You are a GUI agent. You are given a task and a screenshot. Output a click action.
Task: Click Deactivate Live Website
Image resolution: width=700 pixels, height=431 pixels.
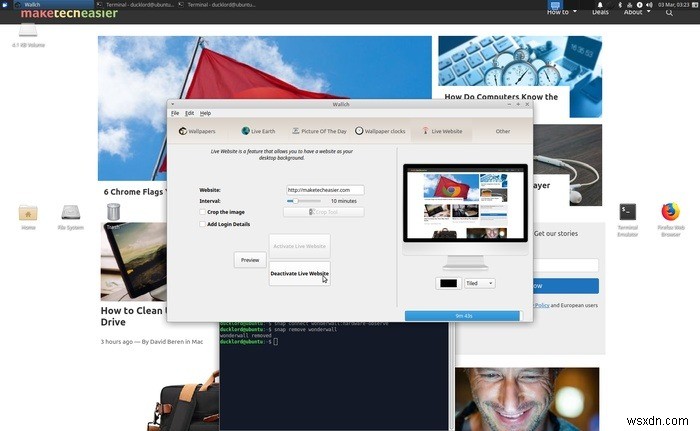coord(300,273)
